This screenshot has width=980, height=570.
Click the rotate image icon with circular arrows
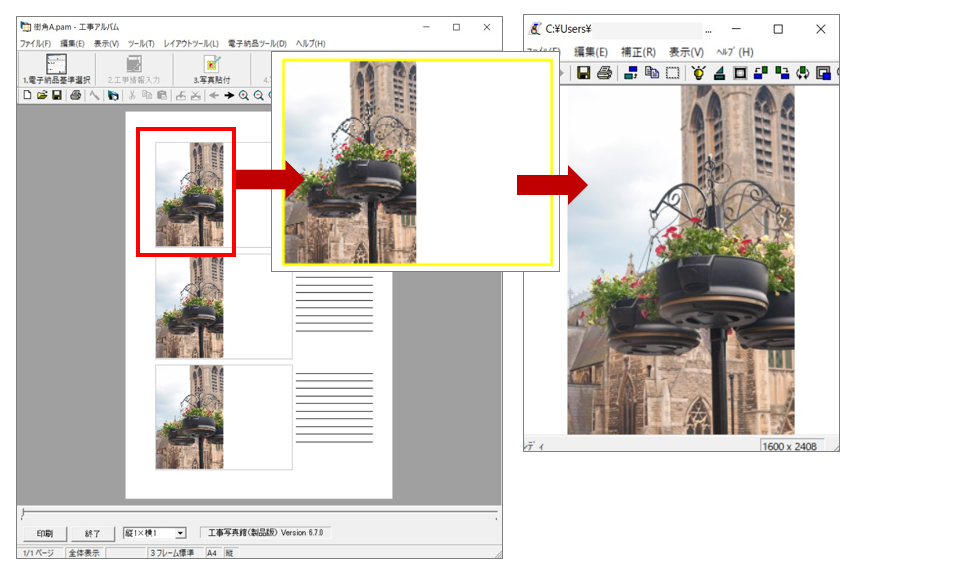[x=802, y=72]
